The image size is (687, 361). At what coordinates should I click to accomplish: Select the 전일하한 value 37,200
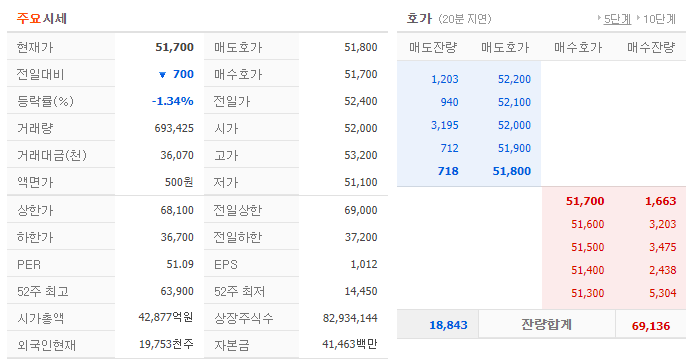pos(361,237)
